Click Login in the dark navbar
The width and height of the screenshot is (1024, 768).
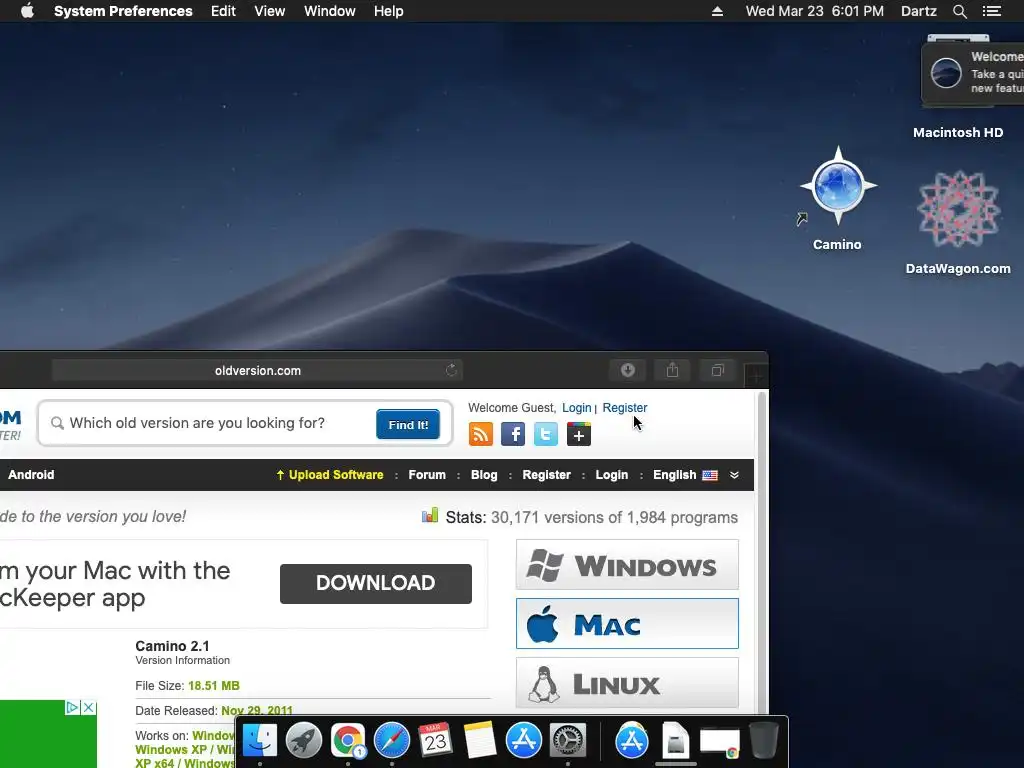coord(611,475)
